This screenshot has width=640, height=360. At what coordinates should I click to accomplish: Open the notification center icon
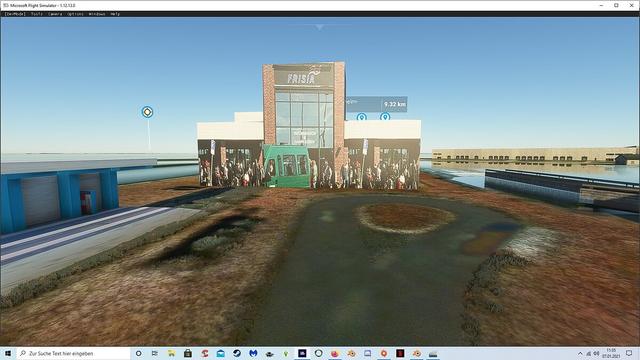pyautogui.click(x=629, y=353)
